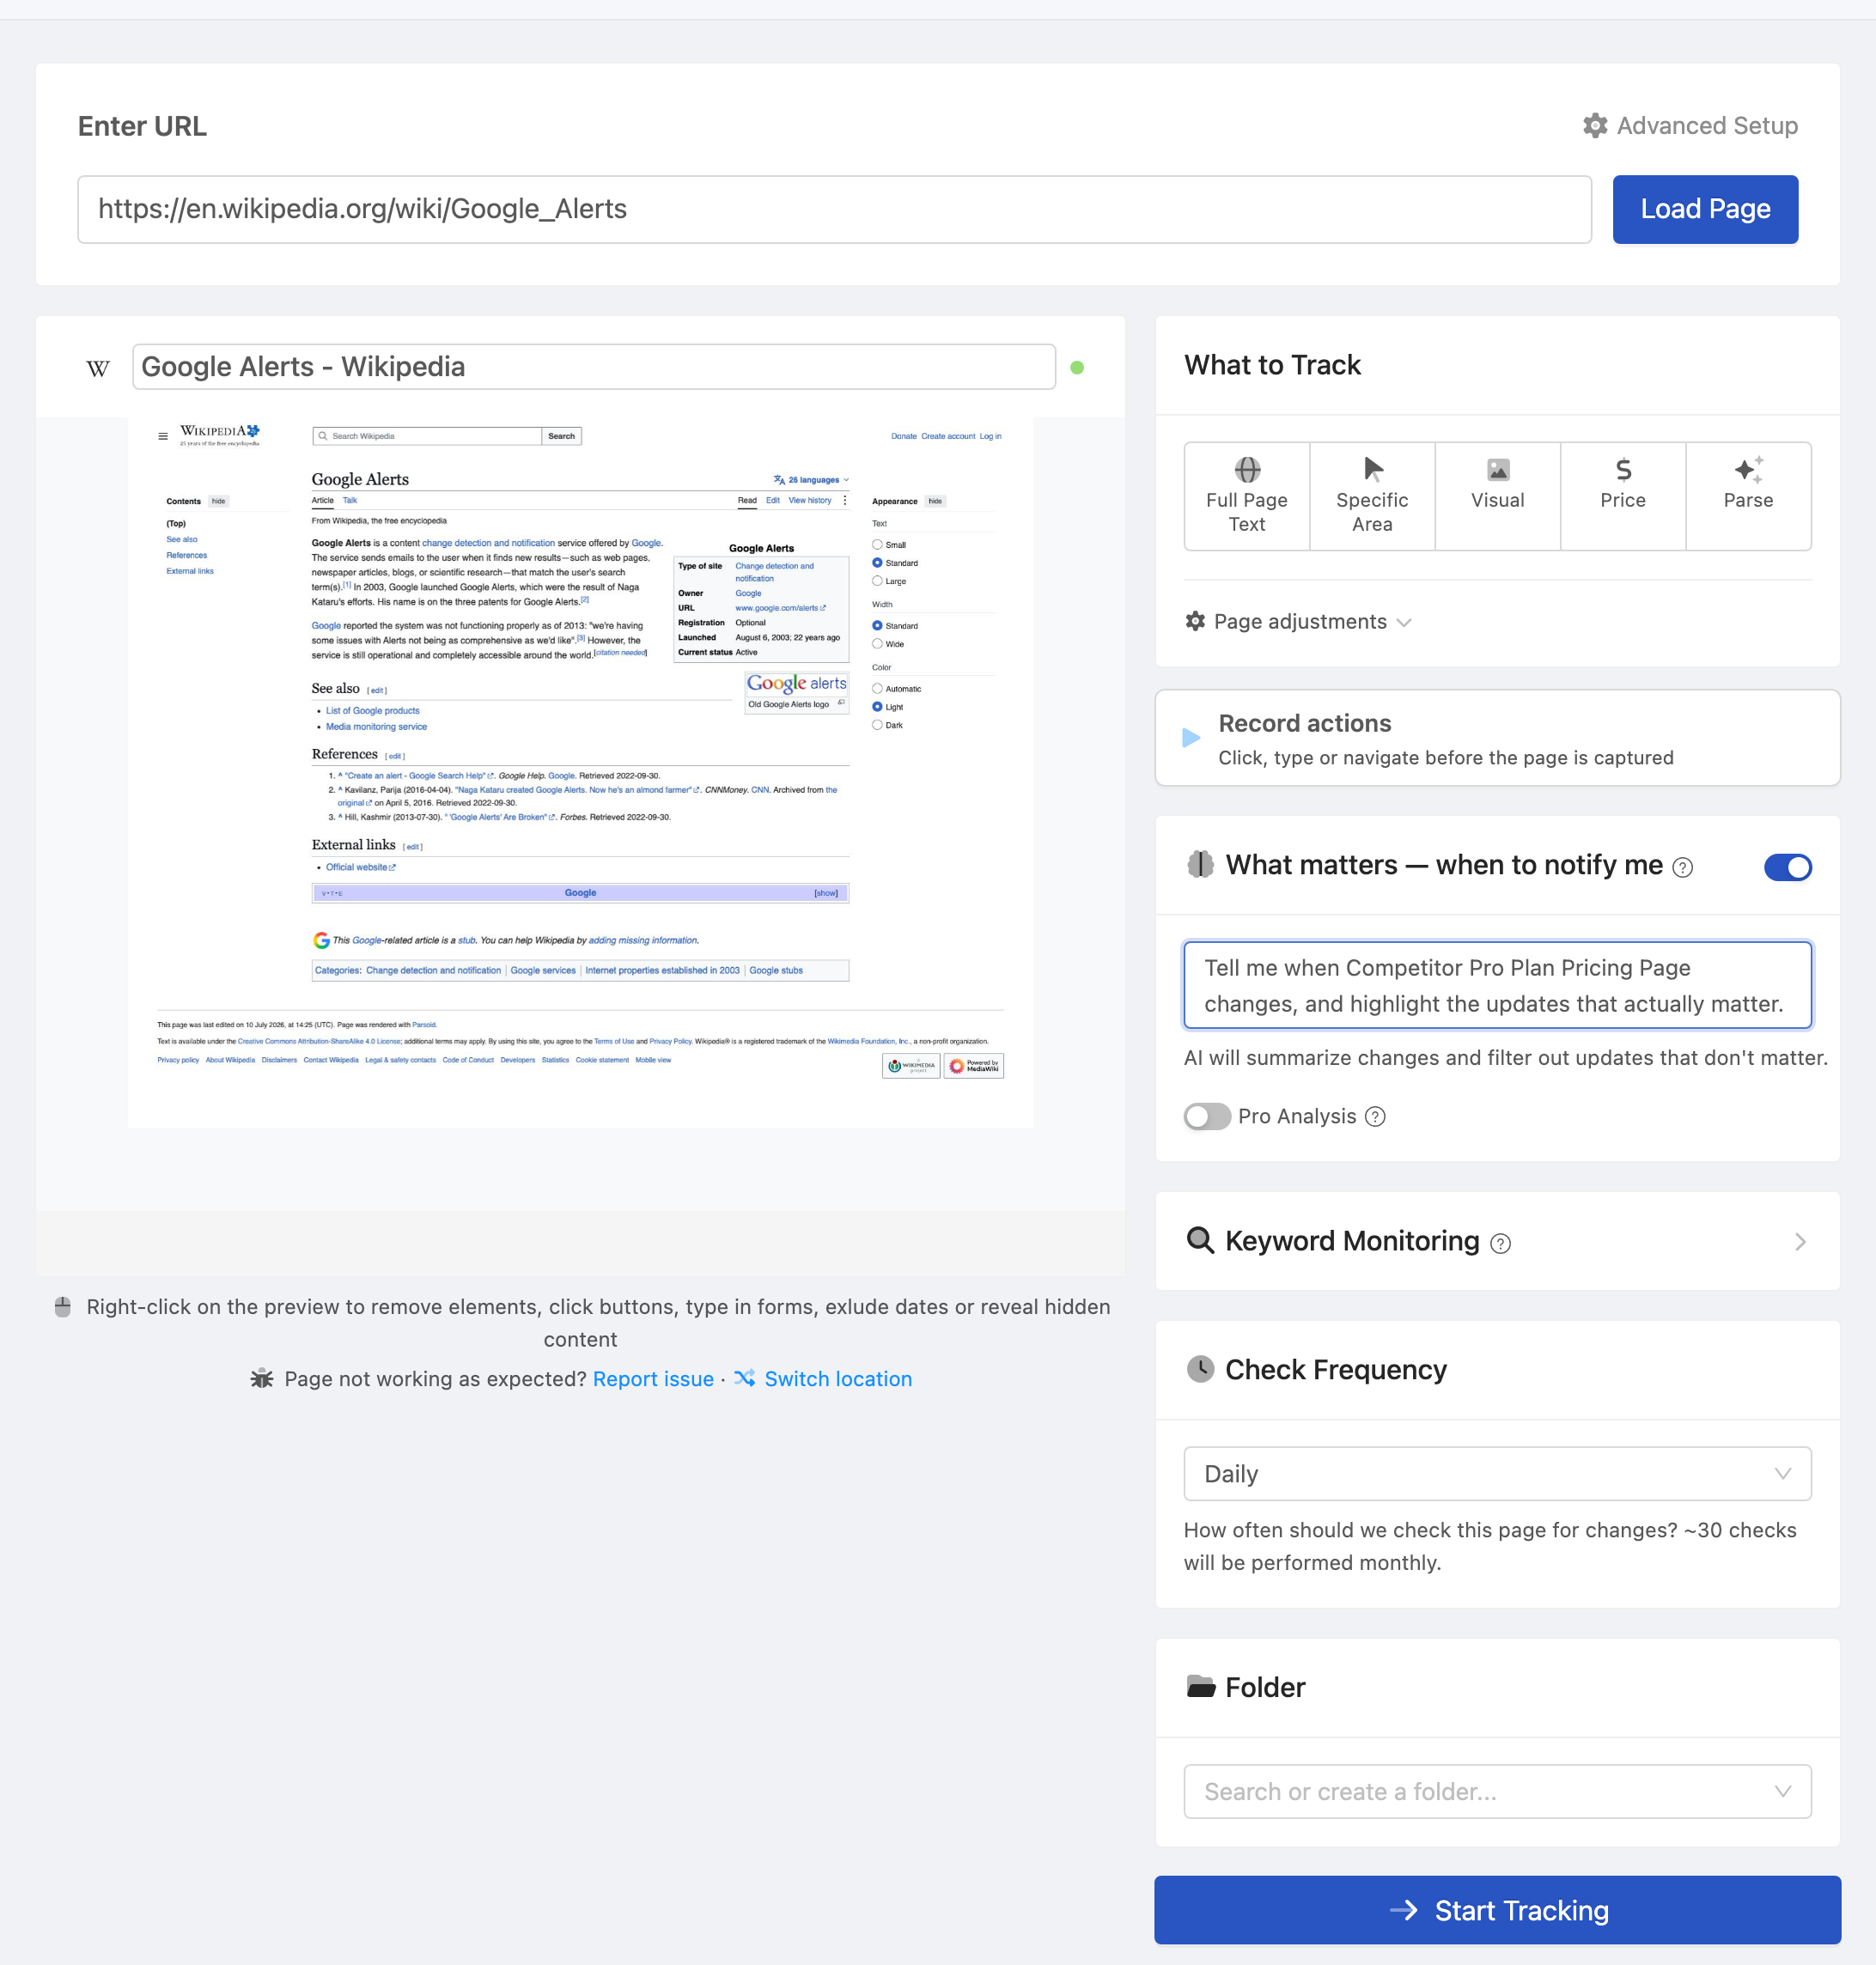Click the Wikipedia logo in the preview
The width and height of the screenshot is (1876, 1965).
(x=220, y=434)
